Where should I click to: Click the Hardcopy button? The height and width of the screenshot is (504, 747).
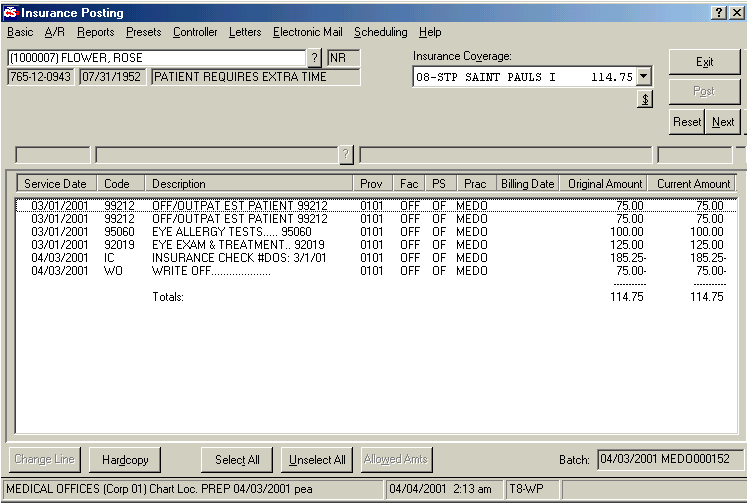coord(125,459)
